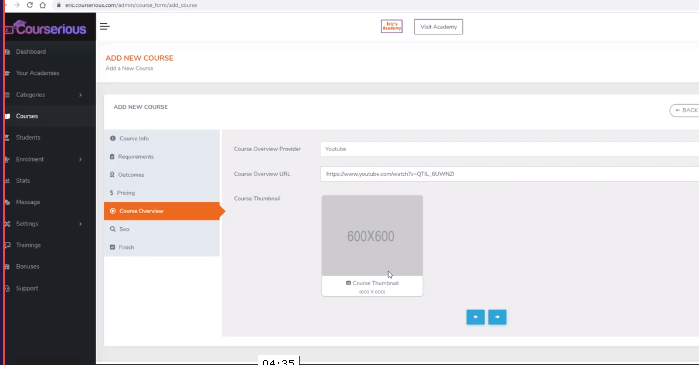The width and height of the screenshot is (699, 365).
Task: Open the hamburger menu icon
Action: pos(105,27)
